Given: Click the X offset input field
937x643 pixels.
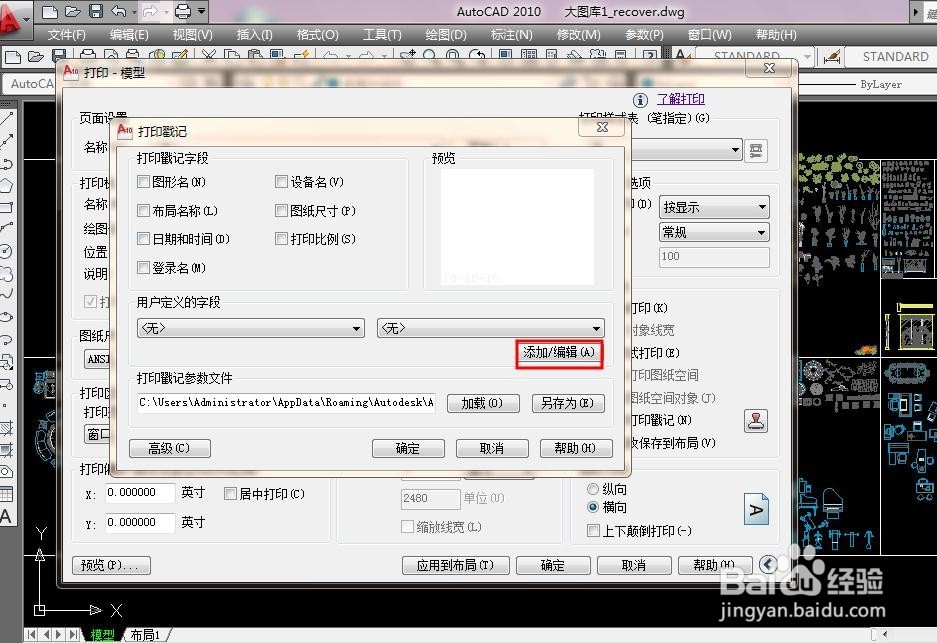Looking at the screenshot, I should click(x=140, y=492).
